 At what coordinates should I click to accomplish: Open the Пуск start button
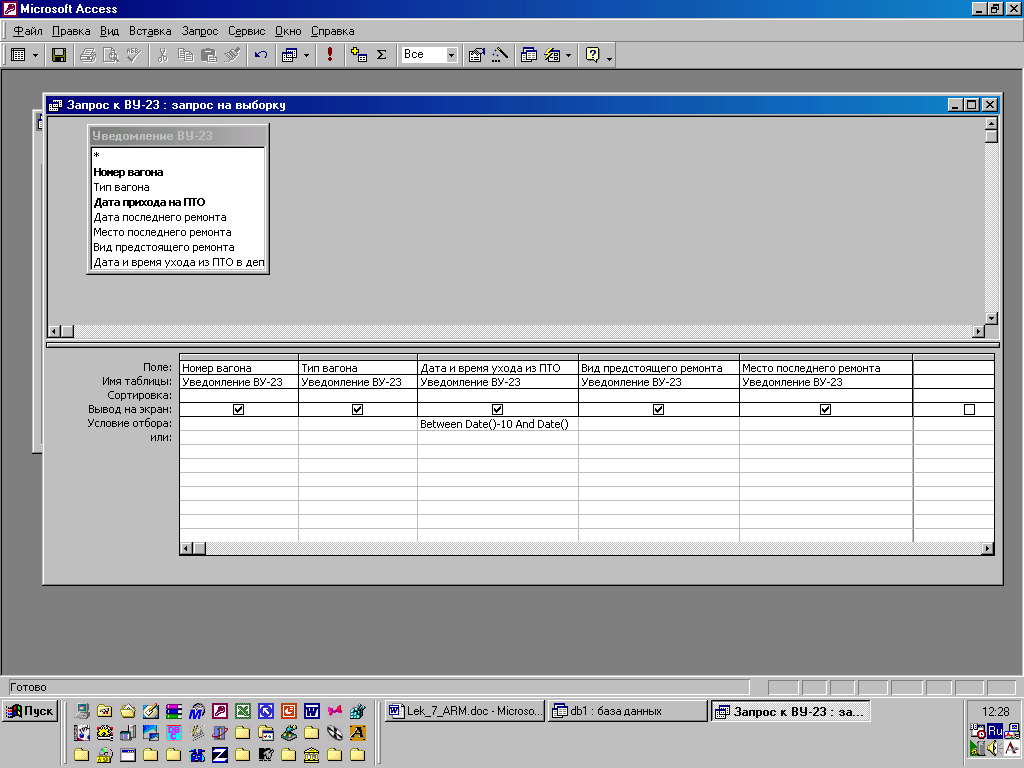click(30, 711)
